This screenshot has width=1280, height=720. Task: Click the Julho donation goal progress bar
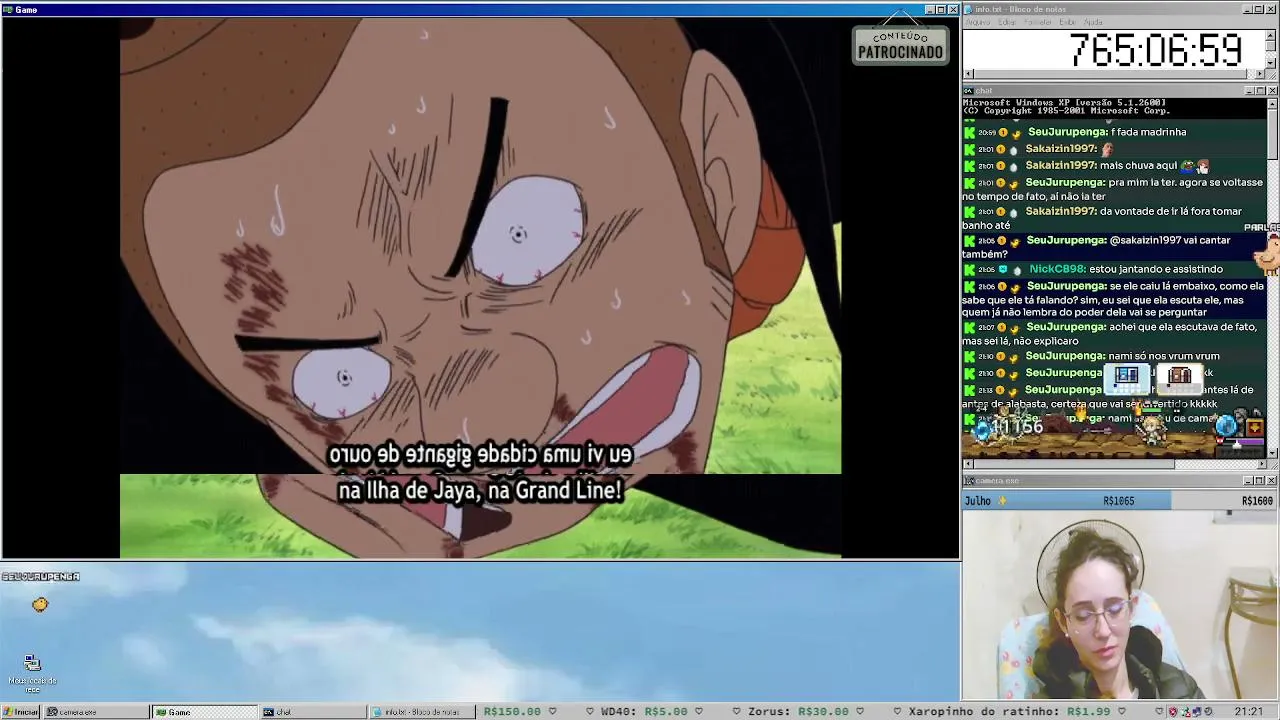click(x=1120, y=501)
